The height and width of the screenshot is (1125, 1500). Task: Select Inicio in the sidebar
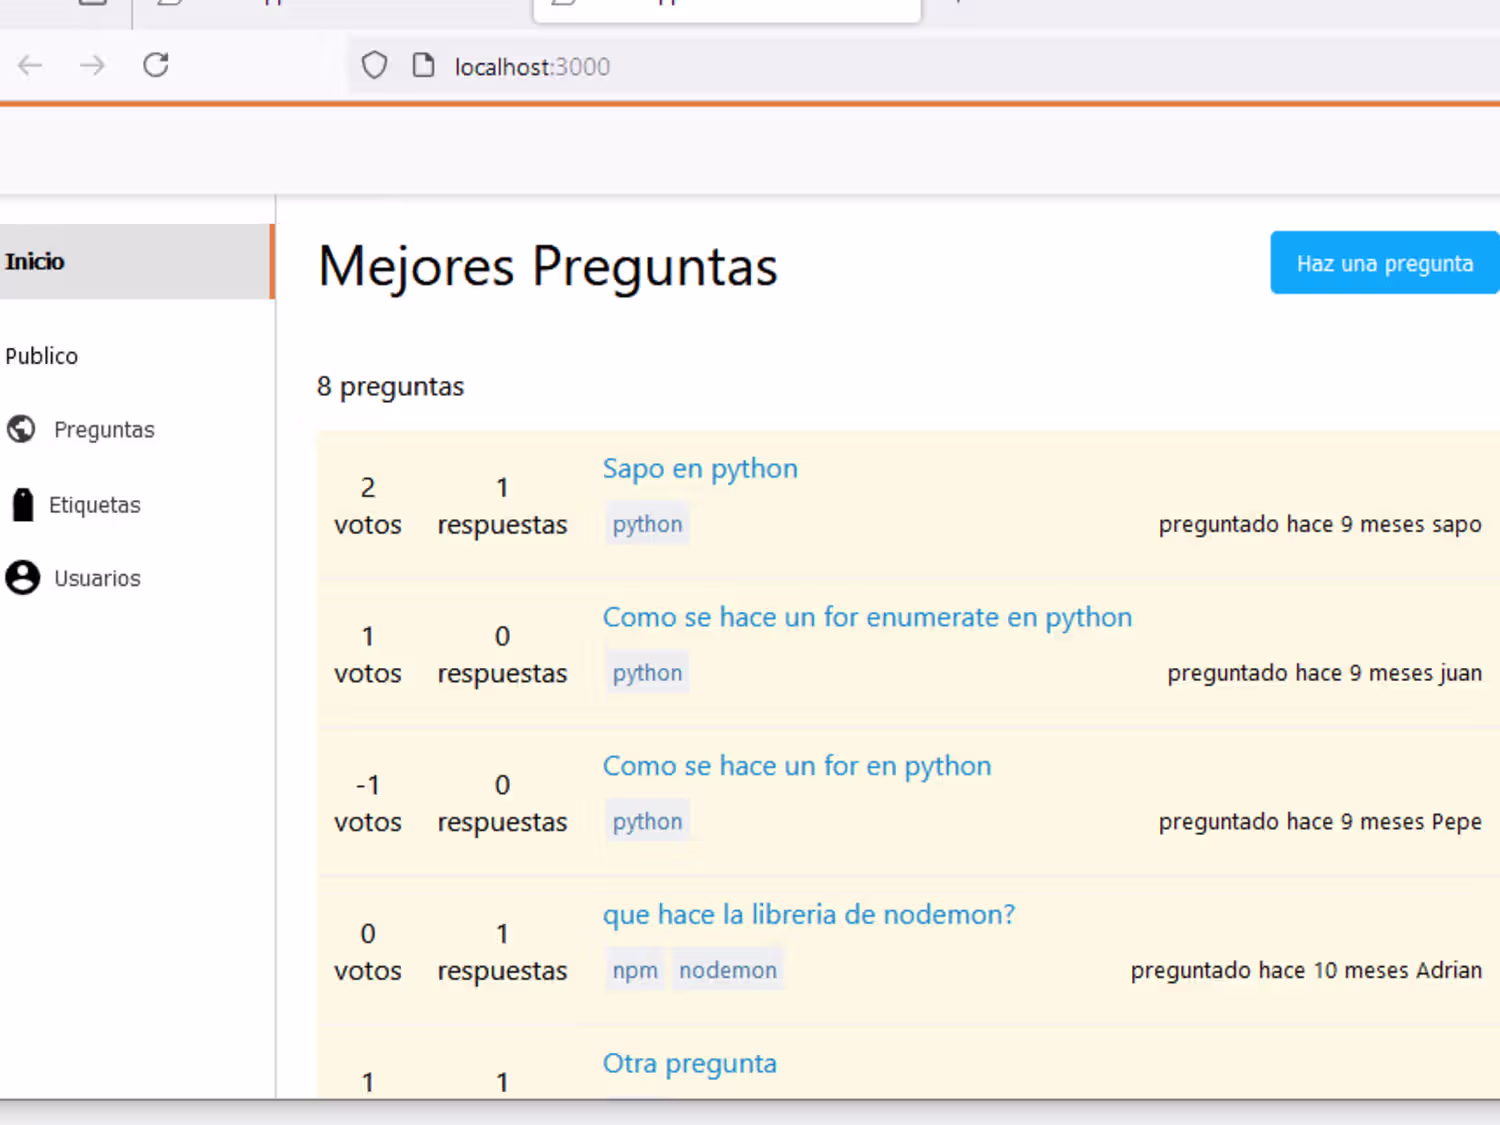[x=35, y=262]
